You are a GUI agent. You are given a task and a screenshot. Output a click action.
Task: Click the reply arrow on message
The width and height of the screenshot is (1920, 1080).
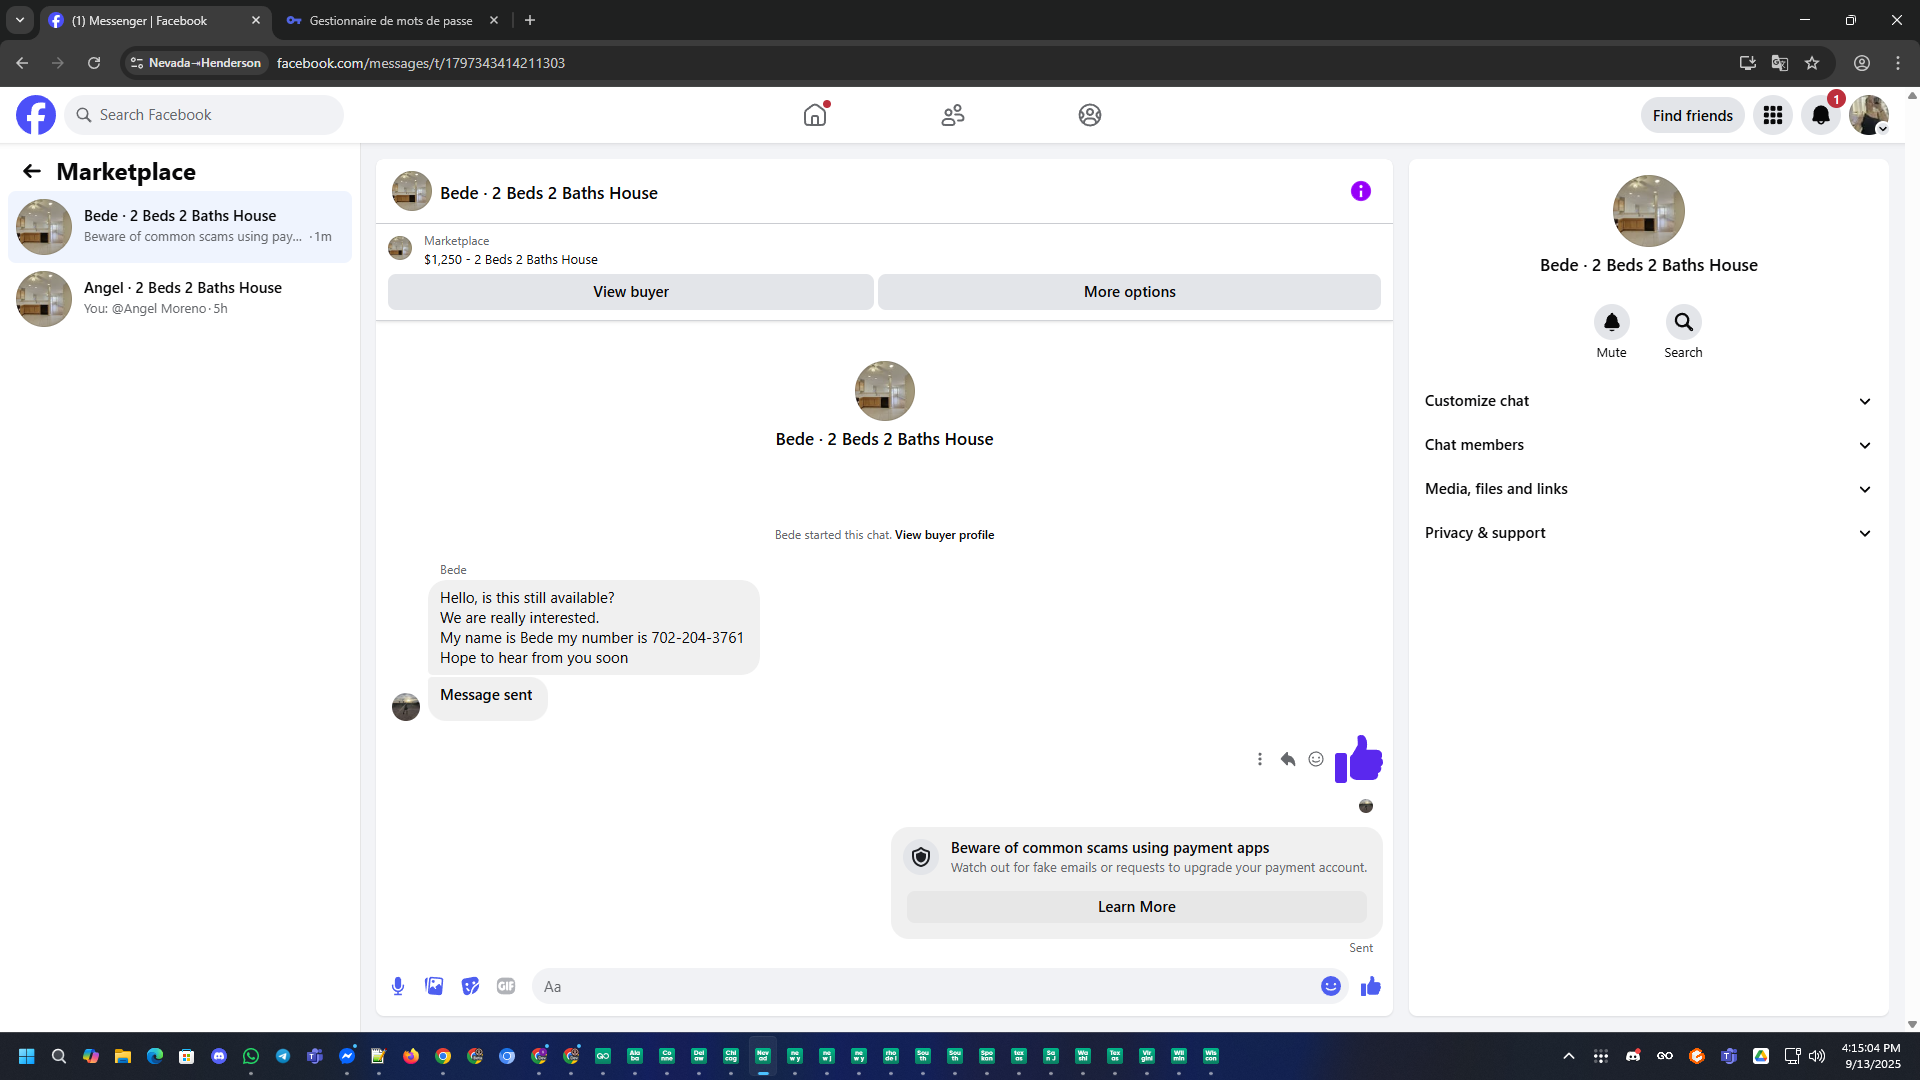(1288, 759)
